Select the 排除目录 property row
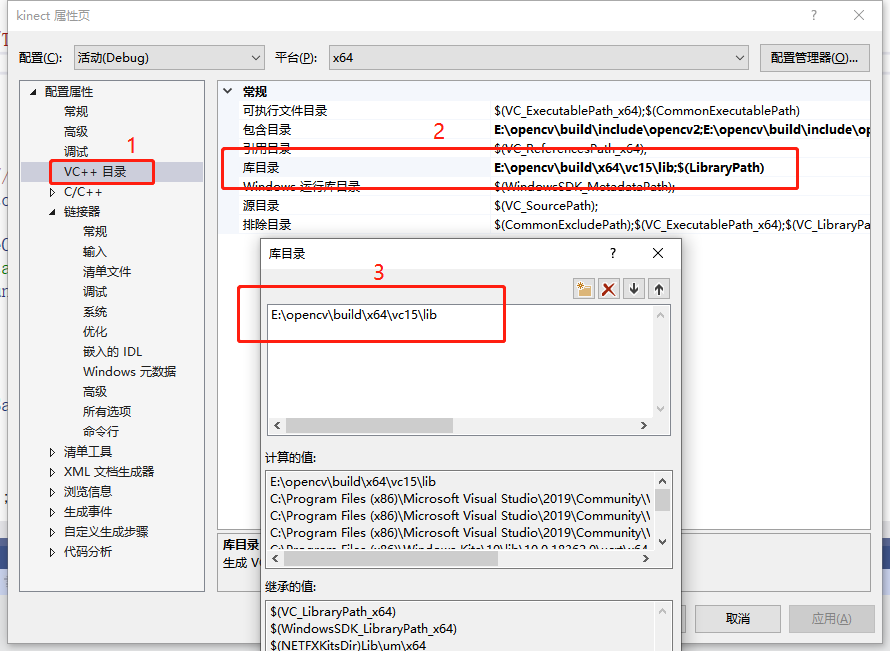The width and height of the screenshot is (890, 651). click(x=545, y=225)
